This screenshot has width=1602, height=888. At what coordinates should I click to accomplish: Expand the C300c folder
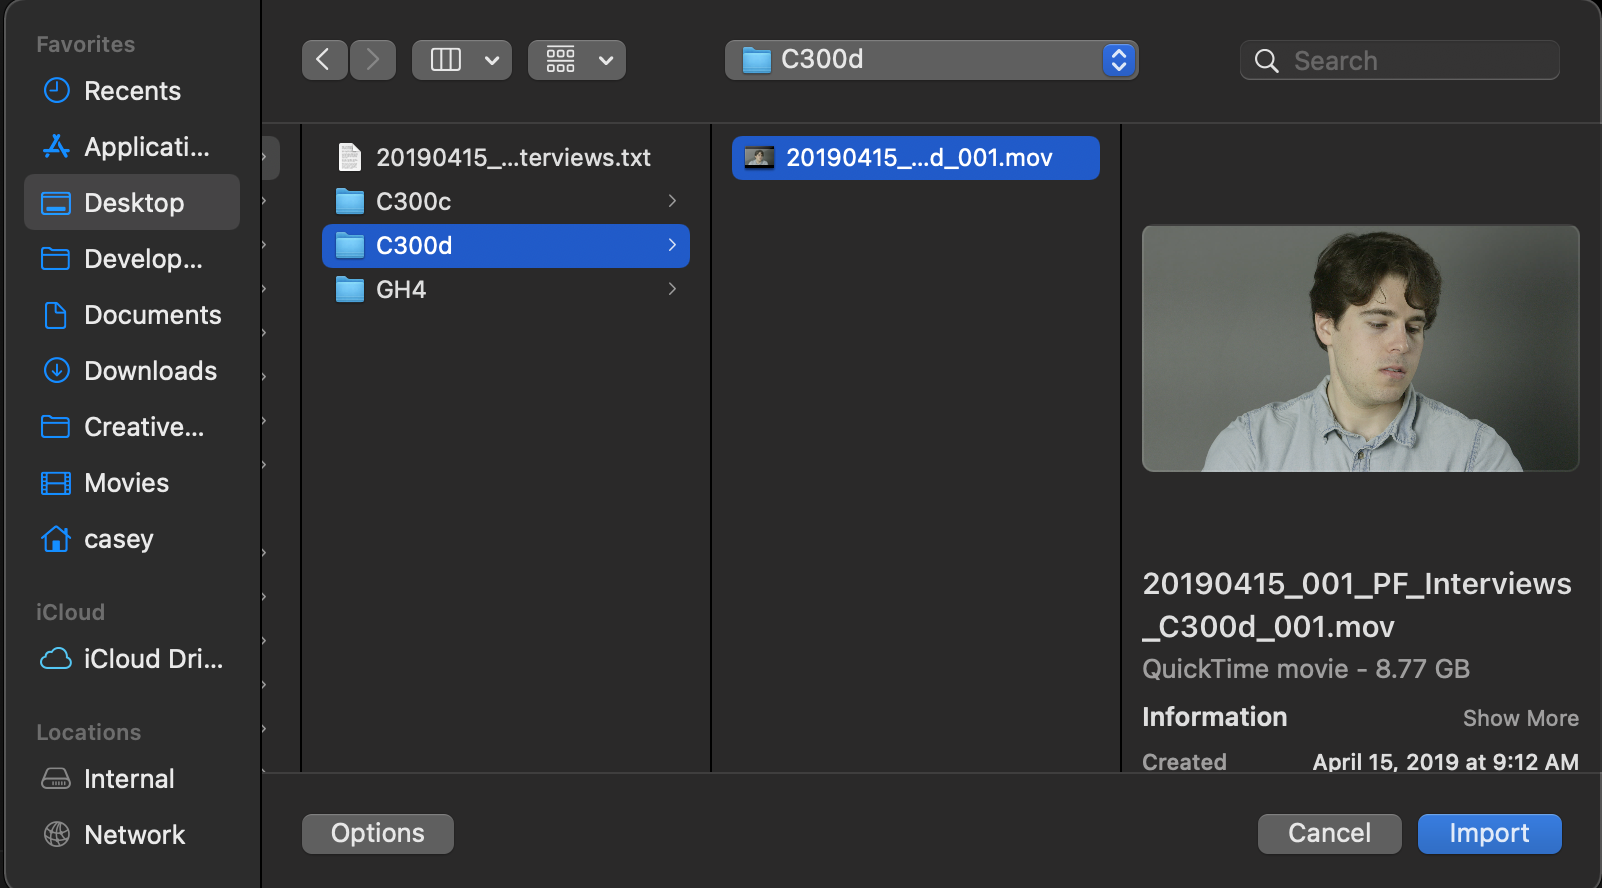click(672, 201)
